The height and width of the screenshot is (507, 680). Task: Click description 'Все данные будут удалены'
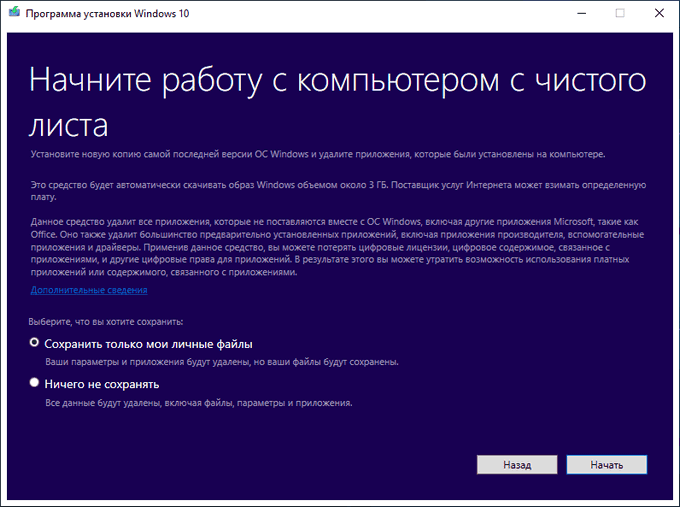pos(199,403)
